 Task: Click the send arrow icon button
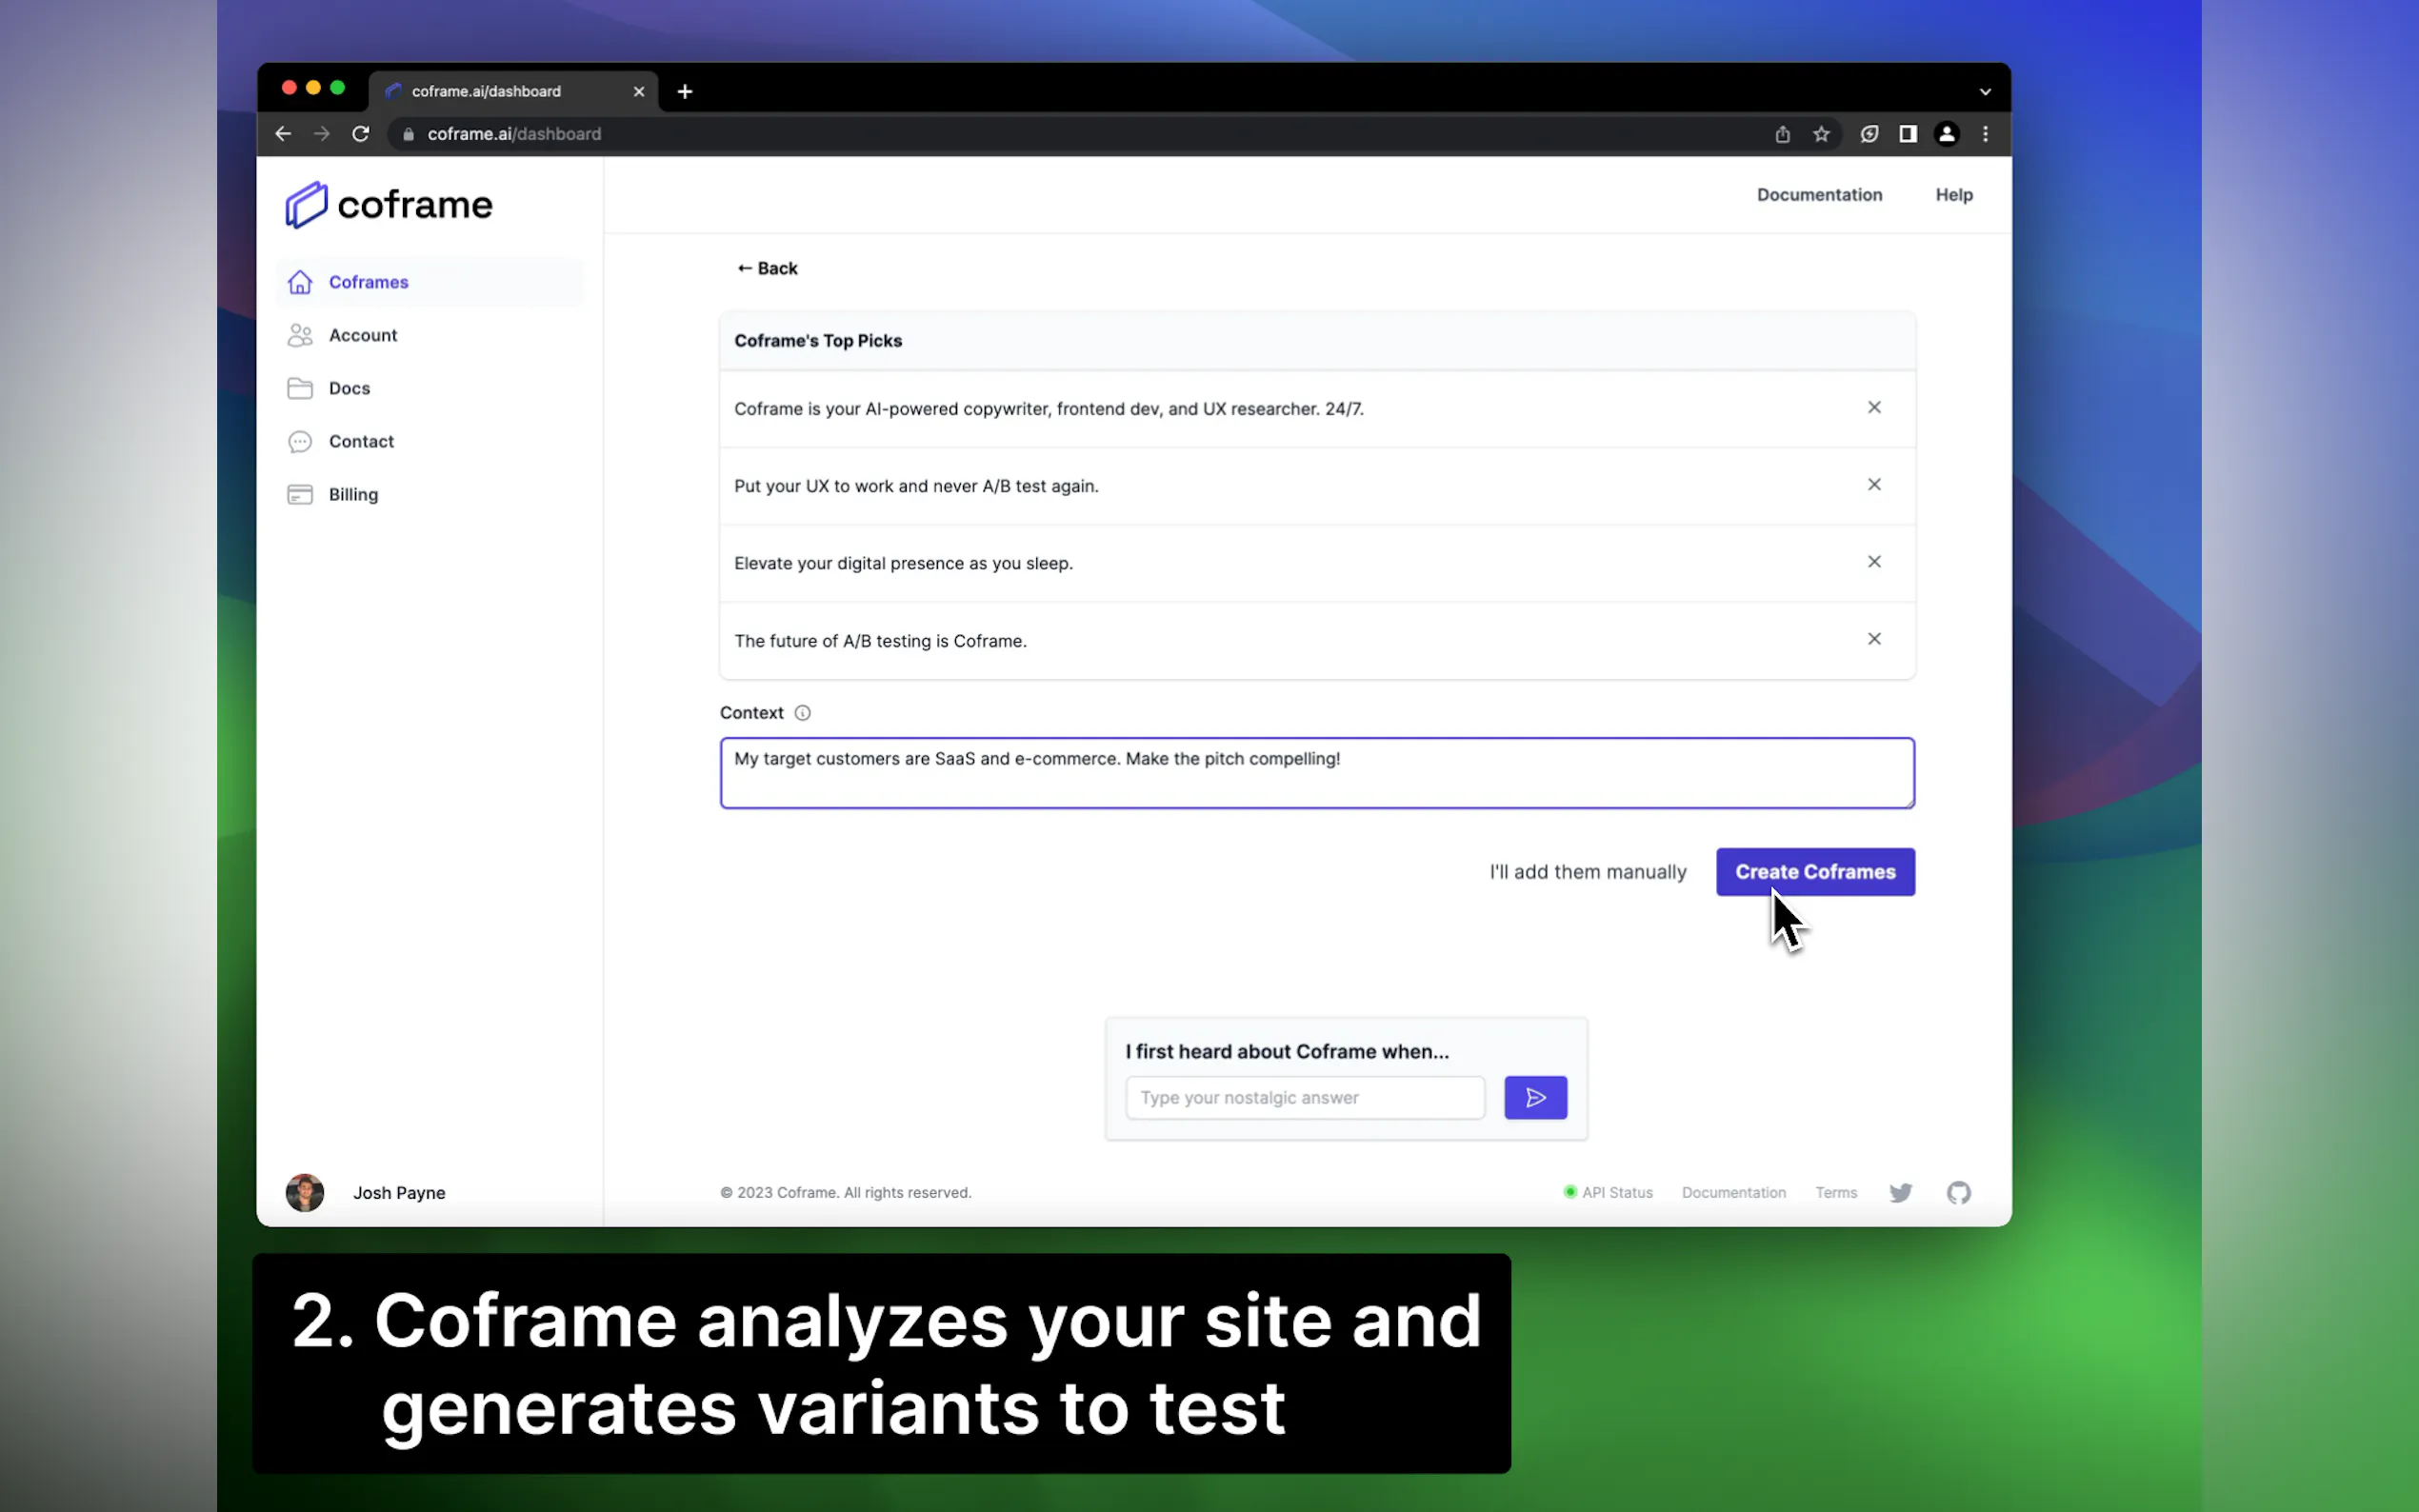(1535, 1097)
